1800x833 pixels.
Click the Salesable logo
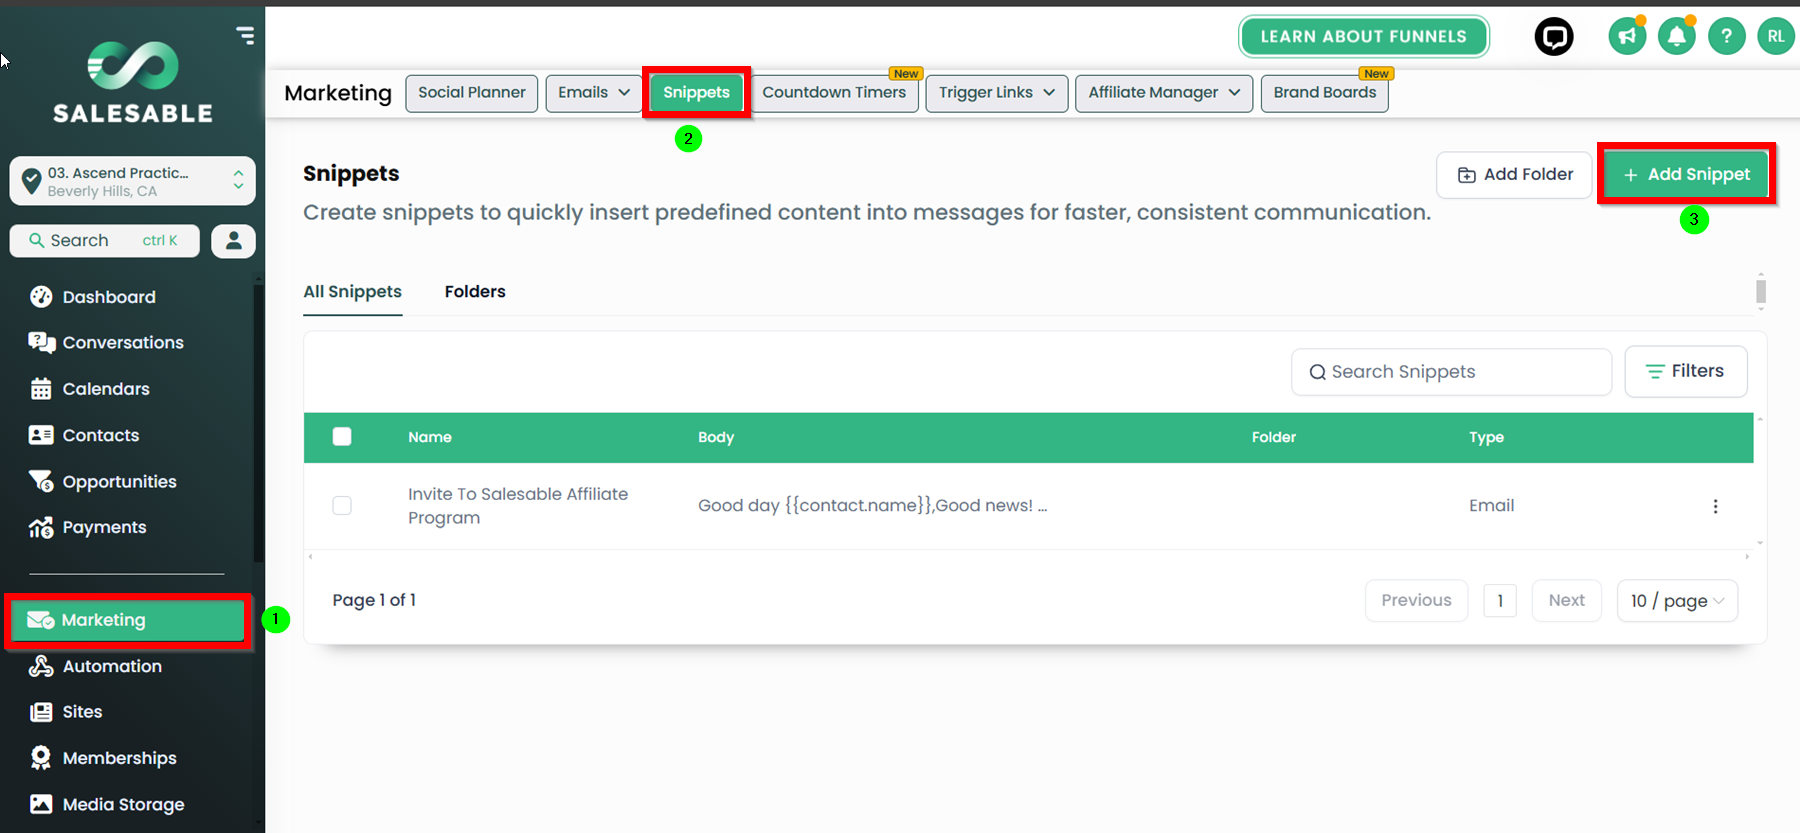tap(133, 82)
